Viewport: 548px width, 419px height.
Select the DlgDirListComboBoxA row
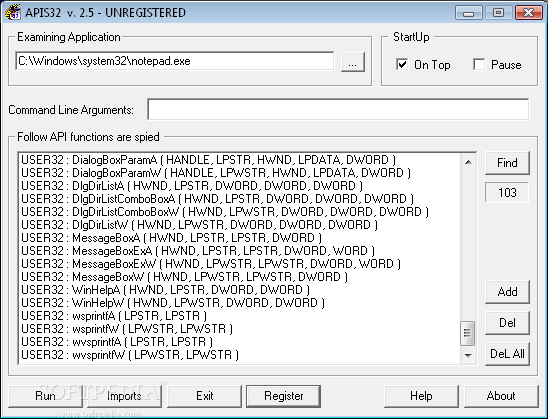tap(240, 199)
